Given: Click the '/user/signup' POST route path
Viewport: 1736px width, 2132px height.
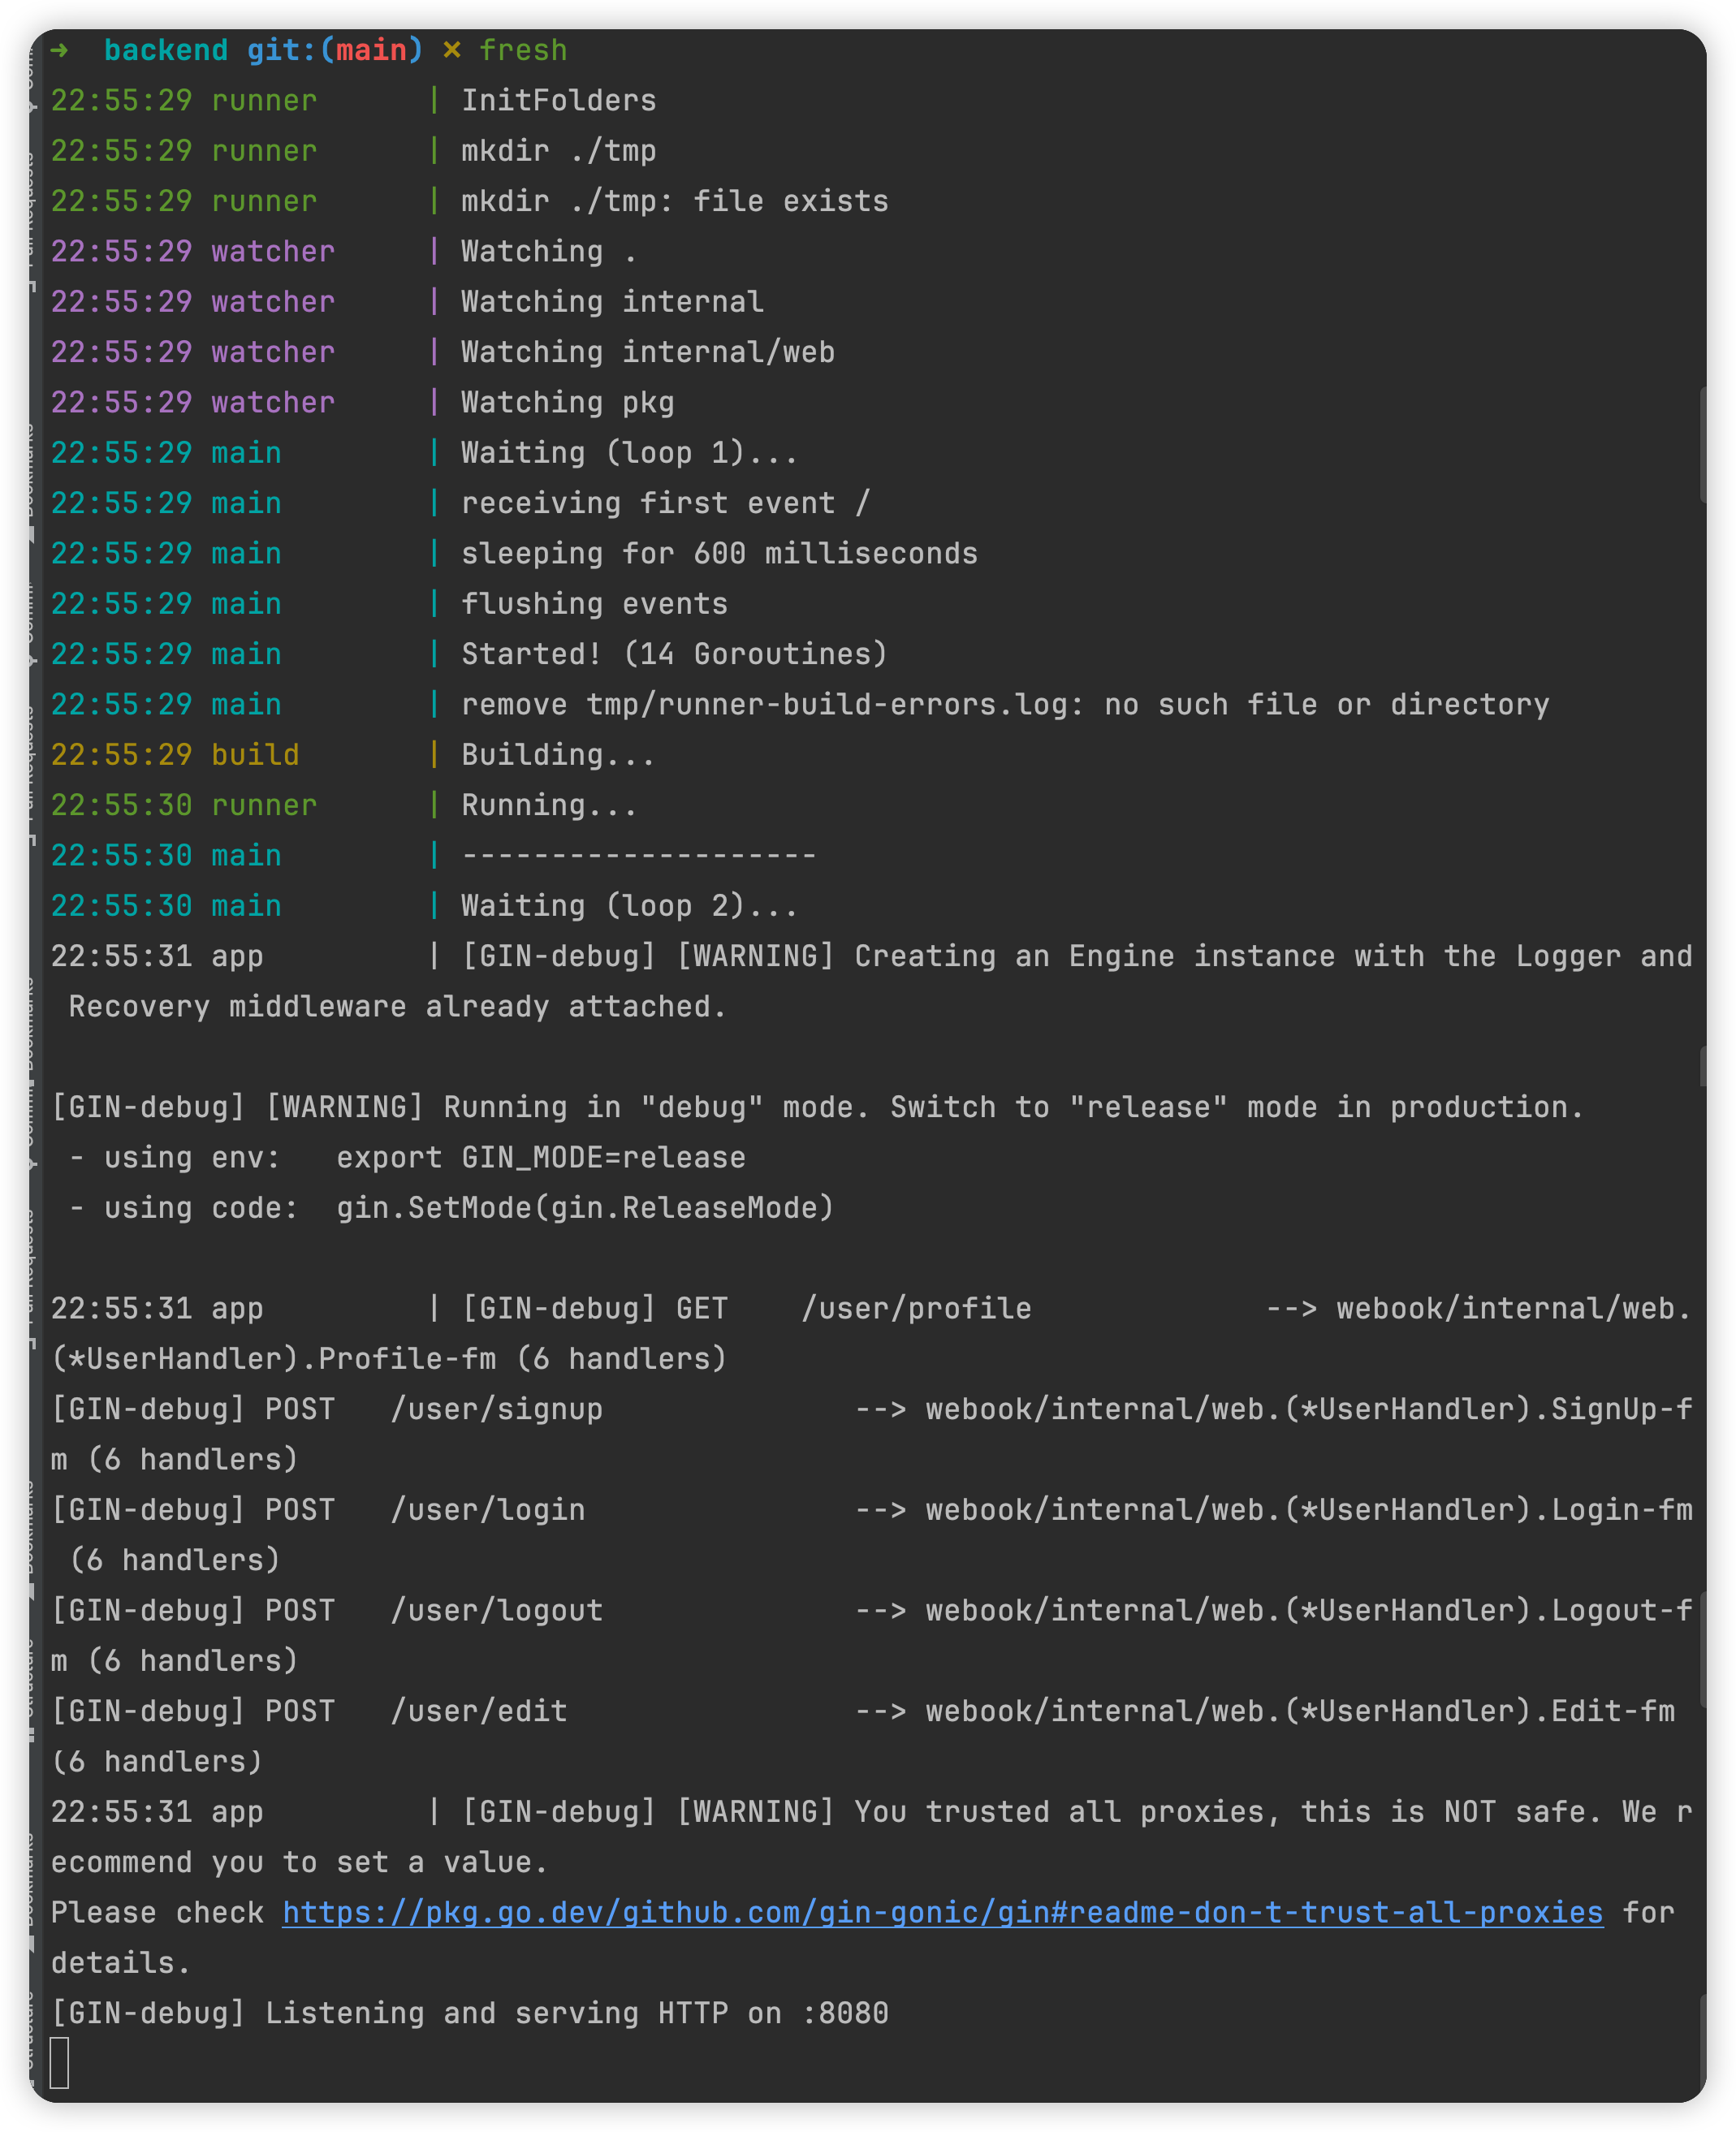Looking at the screenshot, I should [x=496, y=1409].
